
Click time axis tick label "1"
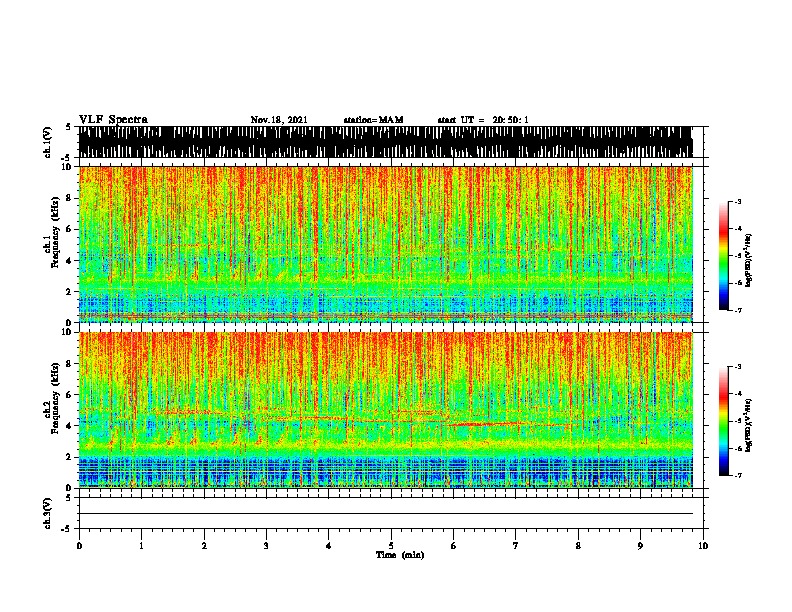pos(141,546)
